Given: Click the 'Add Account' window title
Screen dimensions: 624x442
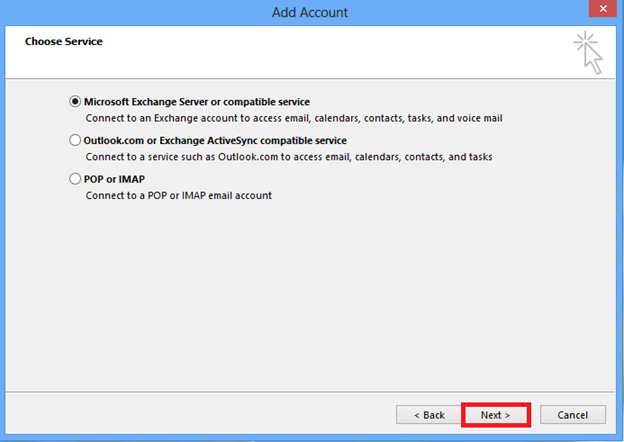Looking at the screenshot, I should point(310,12).
